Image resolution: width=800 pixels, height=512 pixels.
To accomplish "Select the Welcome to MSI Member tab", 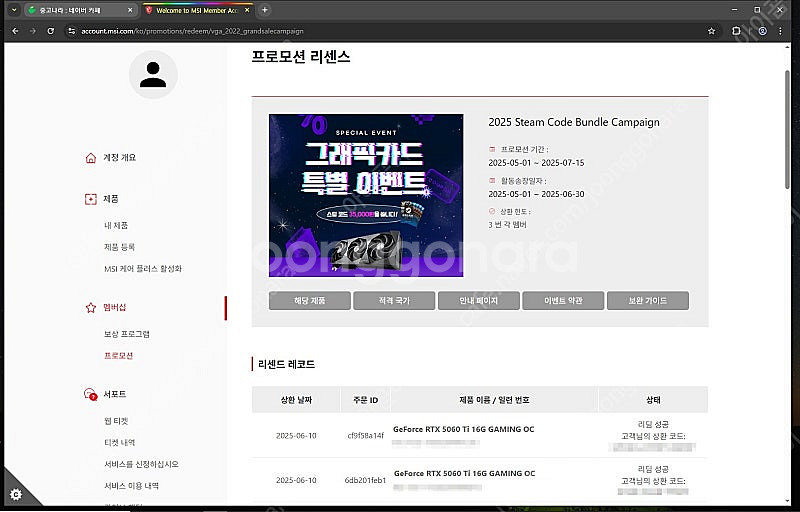I will click(x=198, y=10).
